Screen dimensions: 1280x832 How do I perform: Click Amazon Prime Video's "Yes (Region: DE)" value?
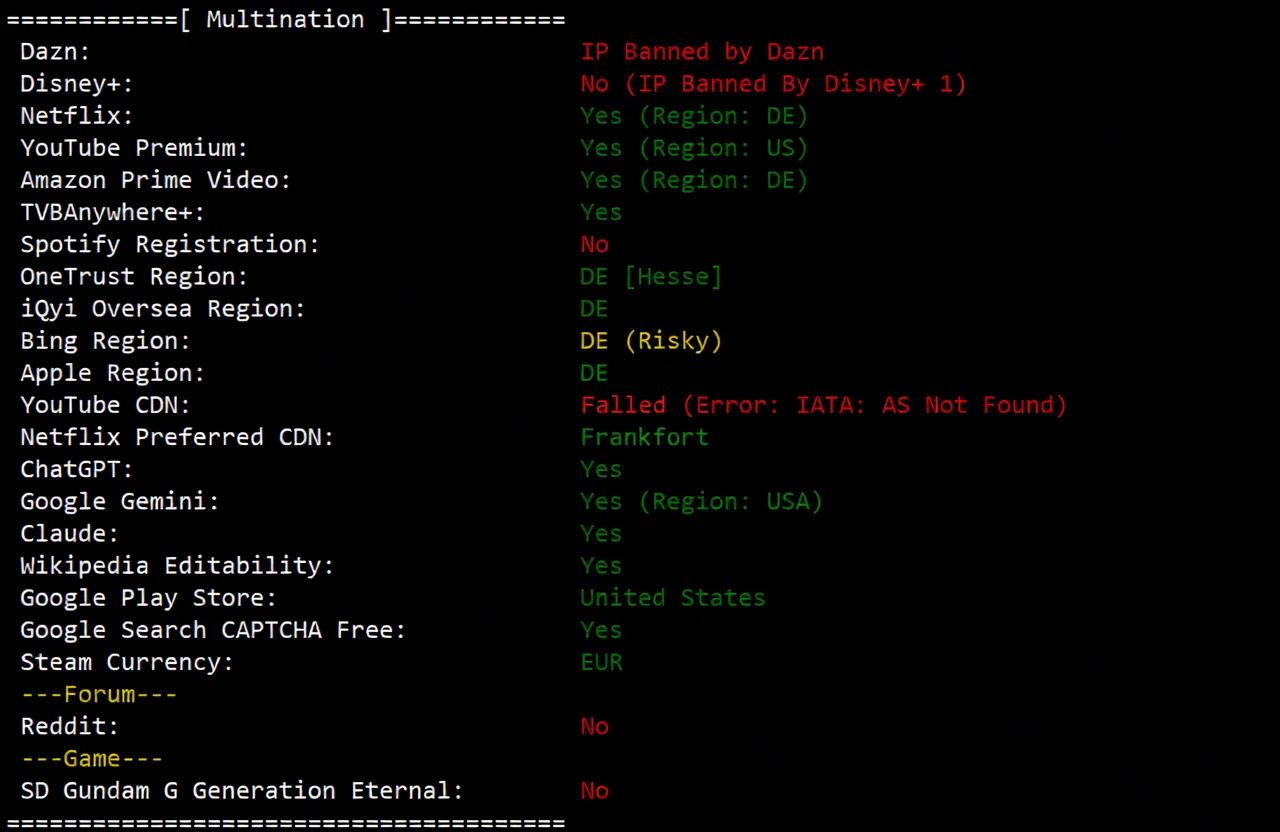click(695, 180)
